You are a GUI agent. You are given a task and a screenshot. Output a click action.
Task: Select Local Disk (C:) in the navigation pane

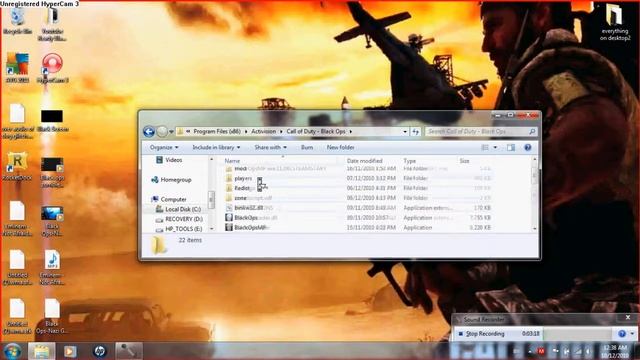point(178,209)
